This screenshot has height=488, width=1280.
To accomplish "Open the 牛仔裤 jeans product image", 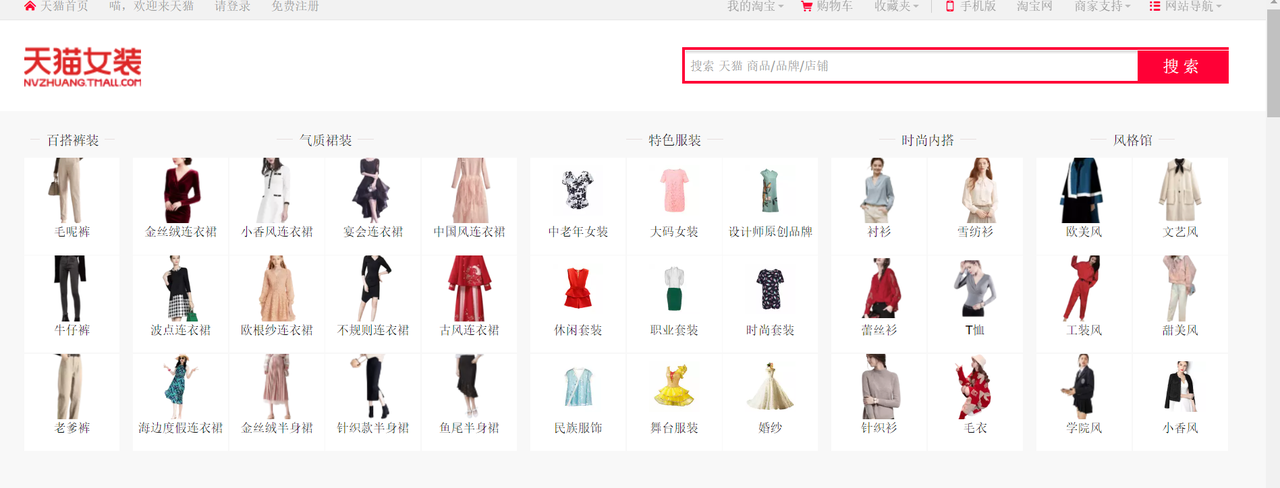I will point(71,288).
